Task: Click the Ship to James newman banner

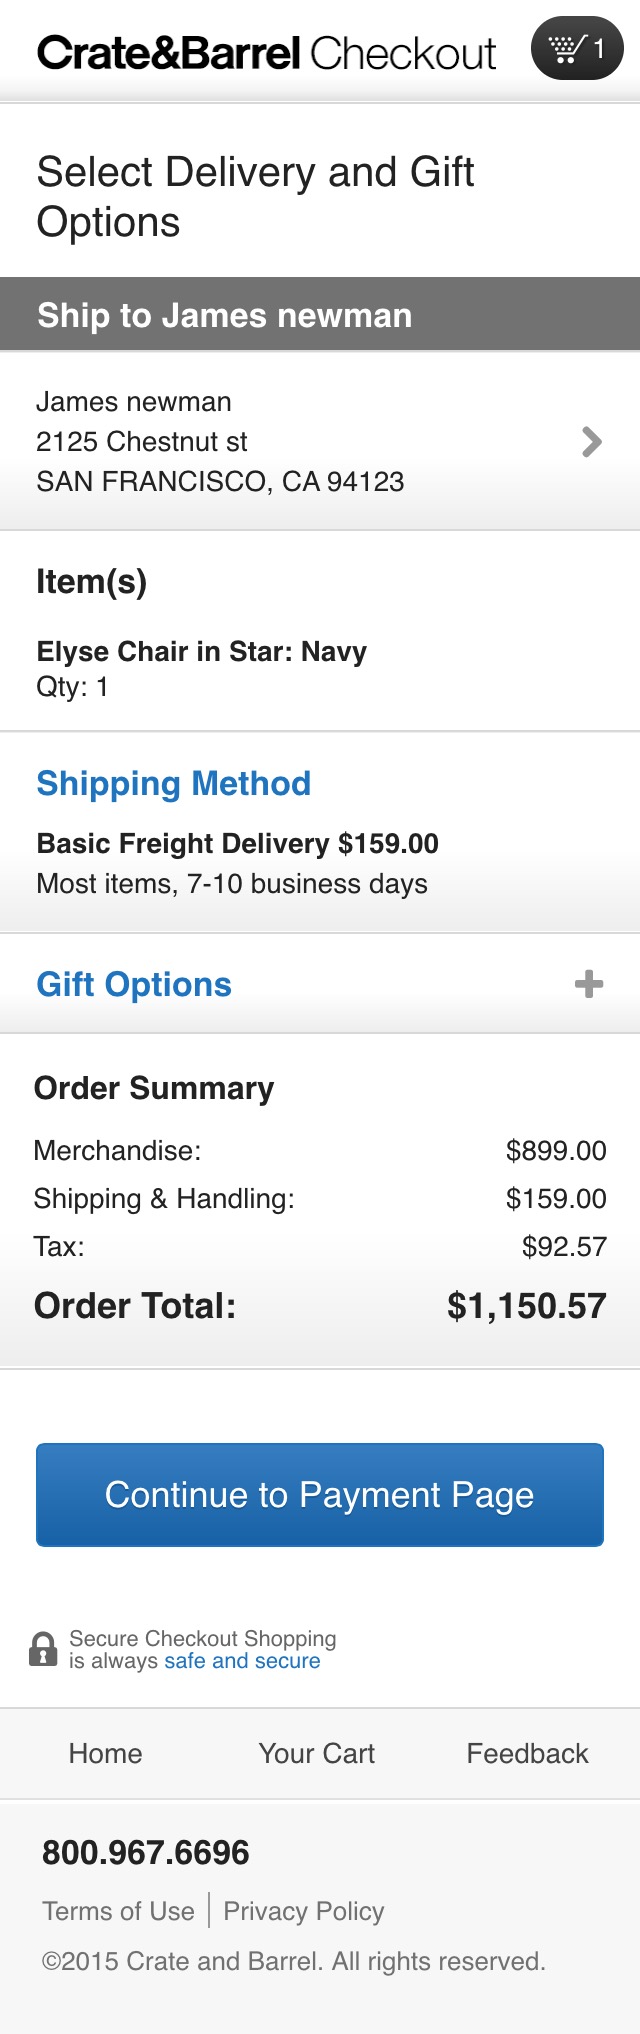Action: click(x=224, y=315)
